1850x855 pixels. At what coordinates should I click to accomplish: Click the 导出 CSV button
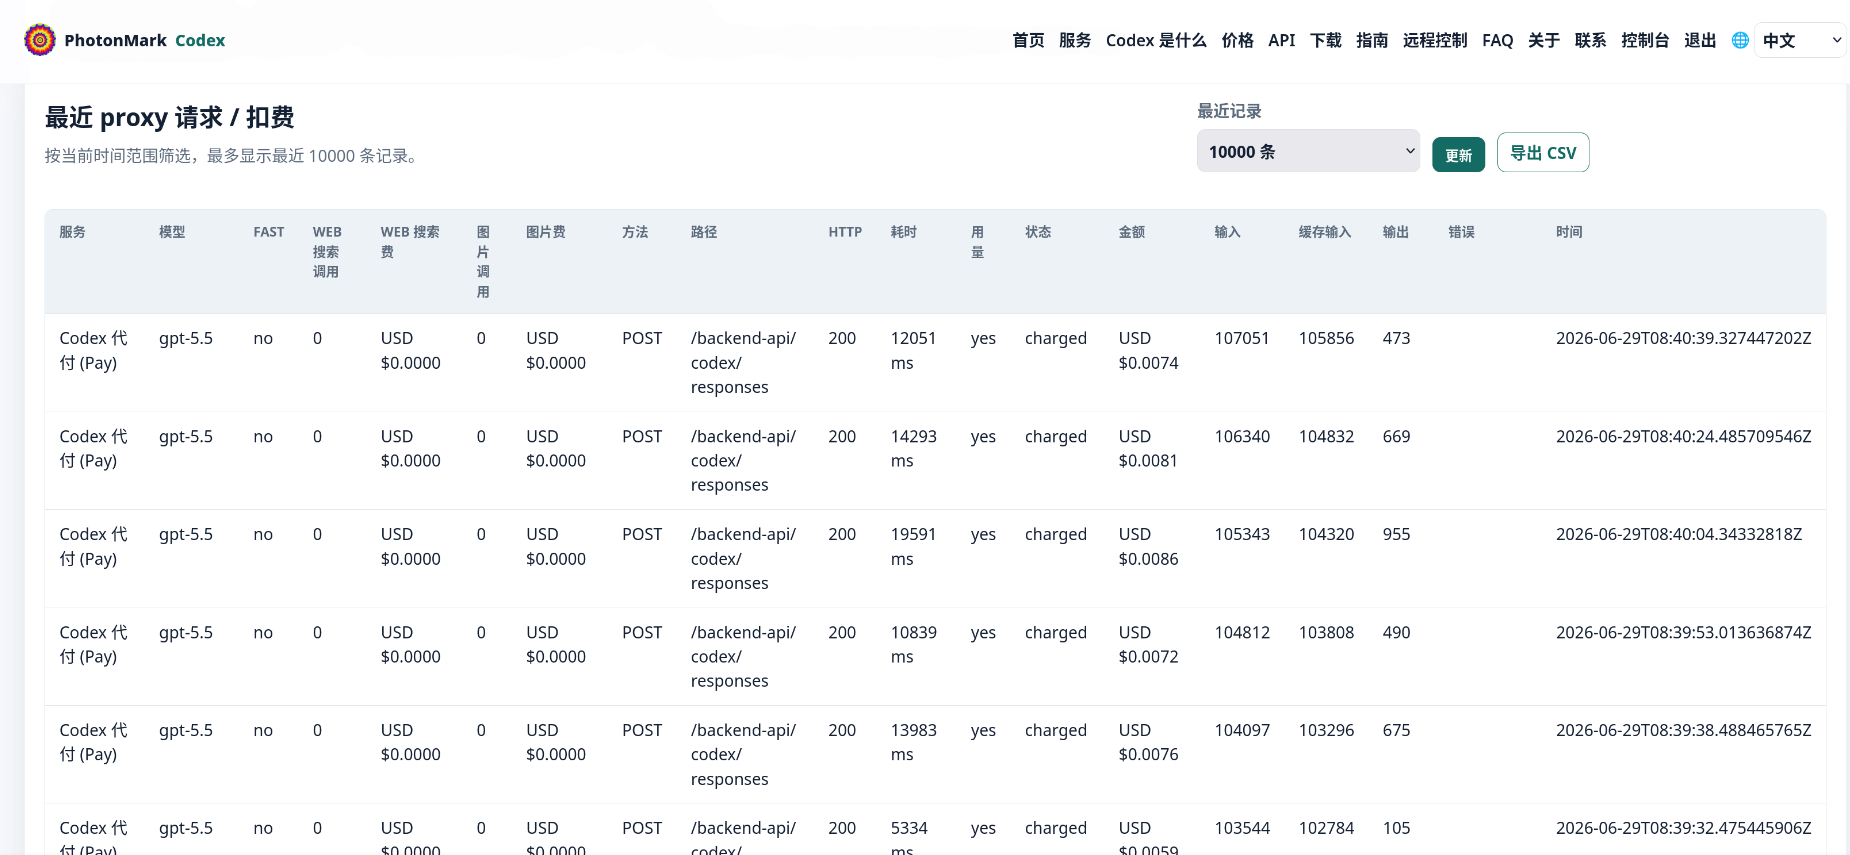point(1543,153)
